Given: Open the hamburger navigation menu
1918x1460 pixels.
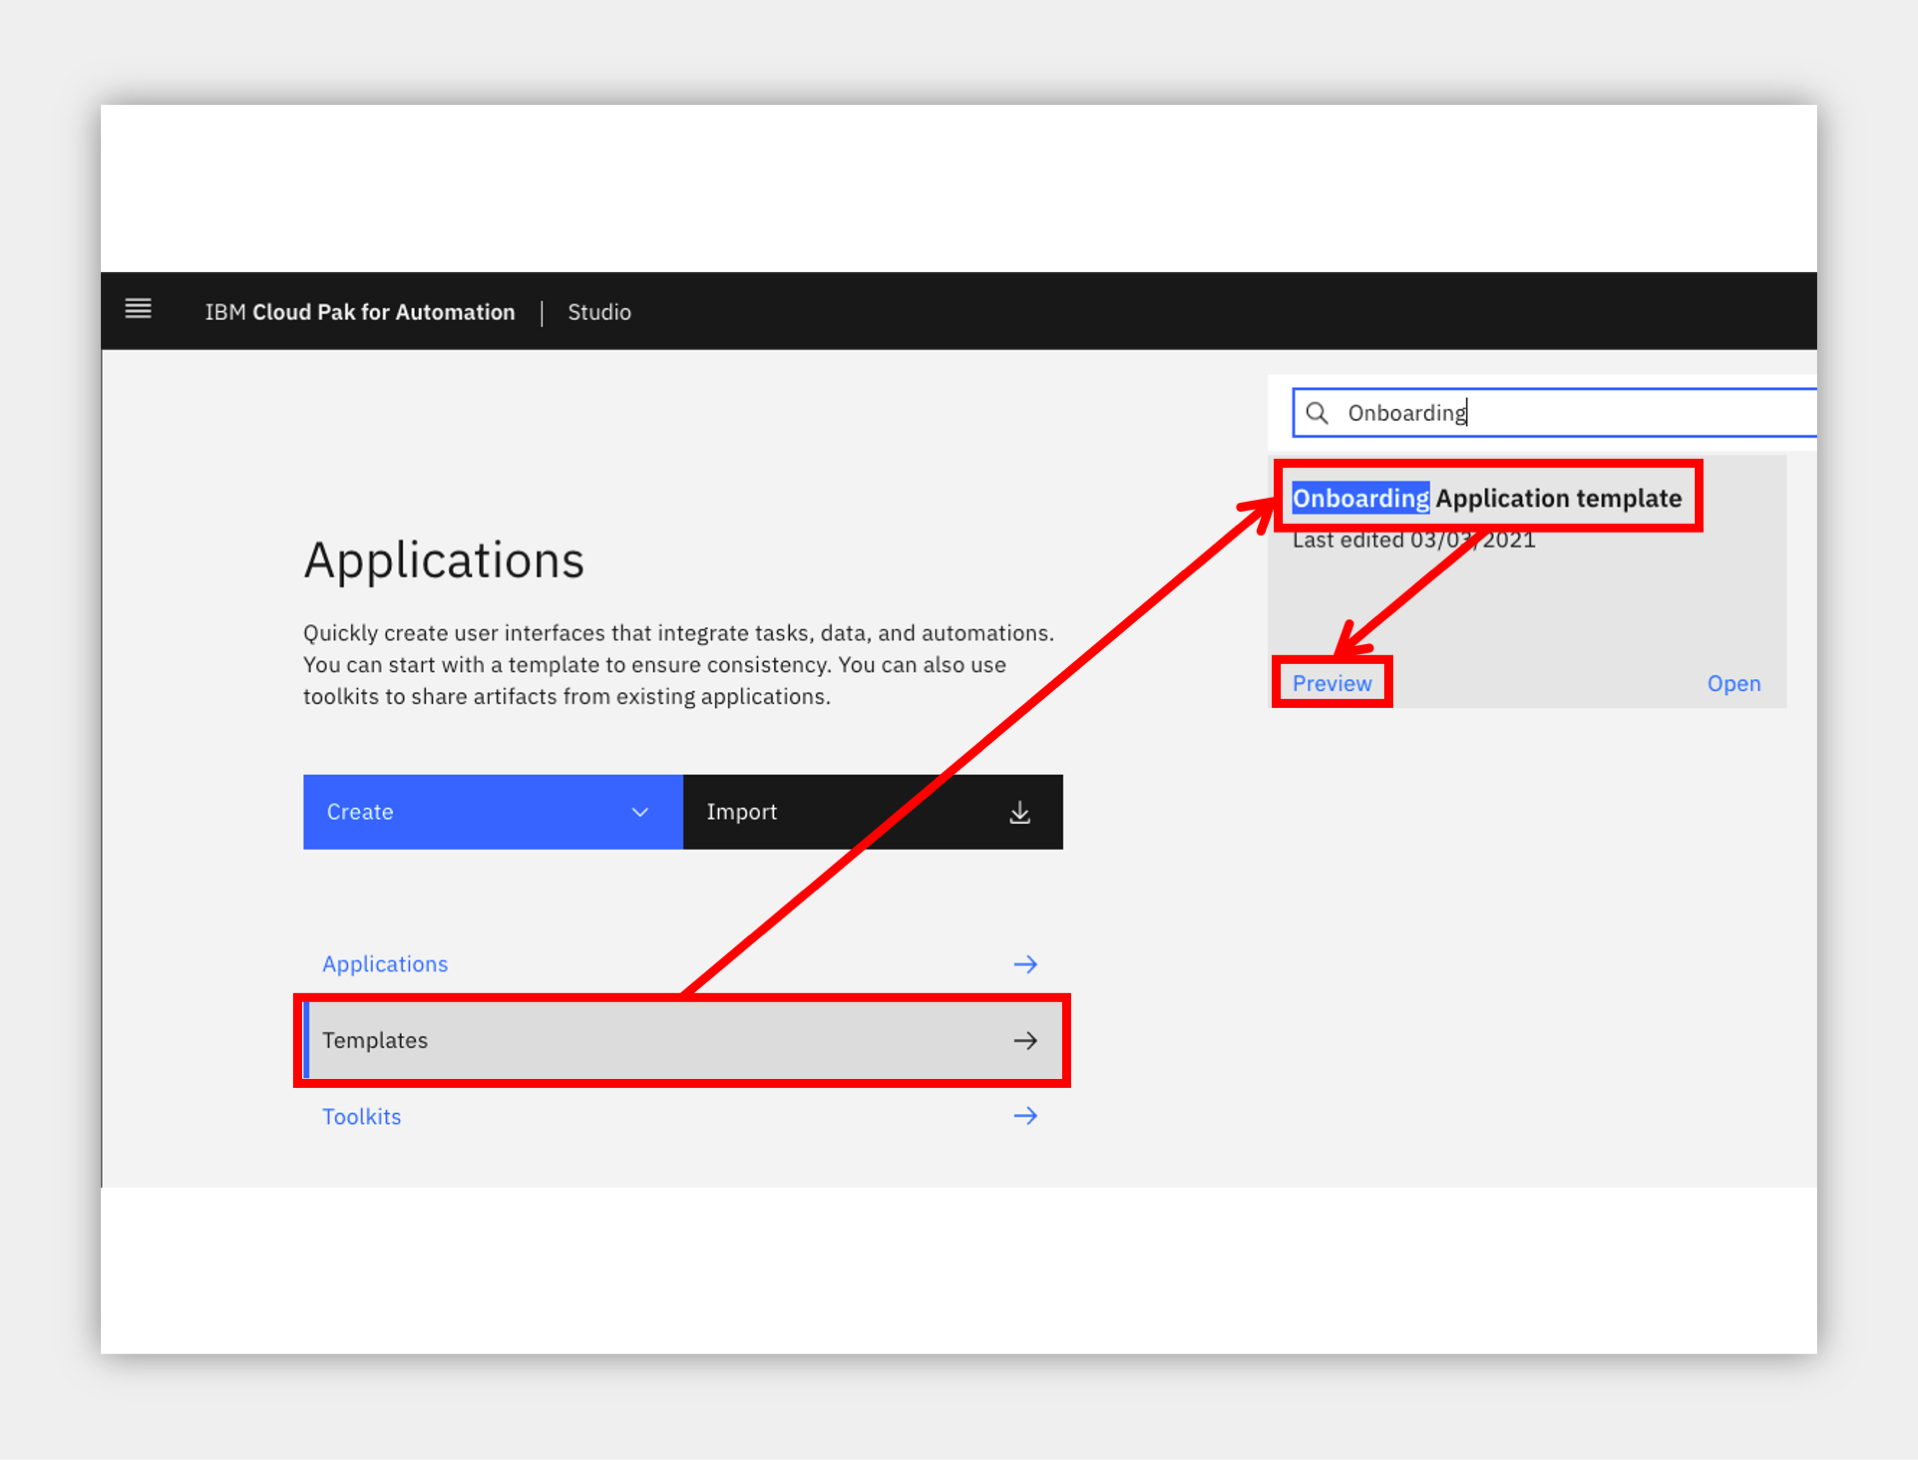Looking at the screenshot, I should [138, 309].
